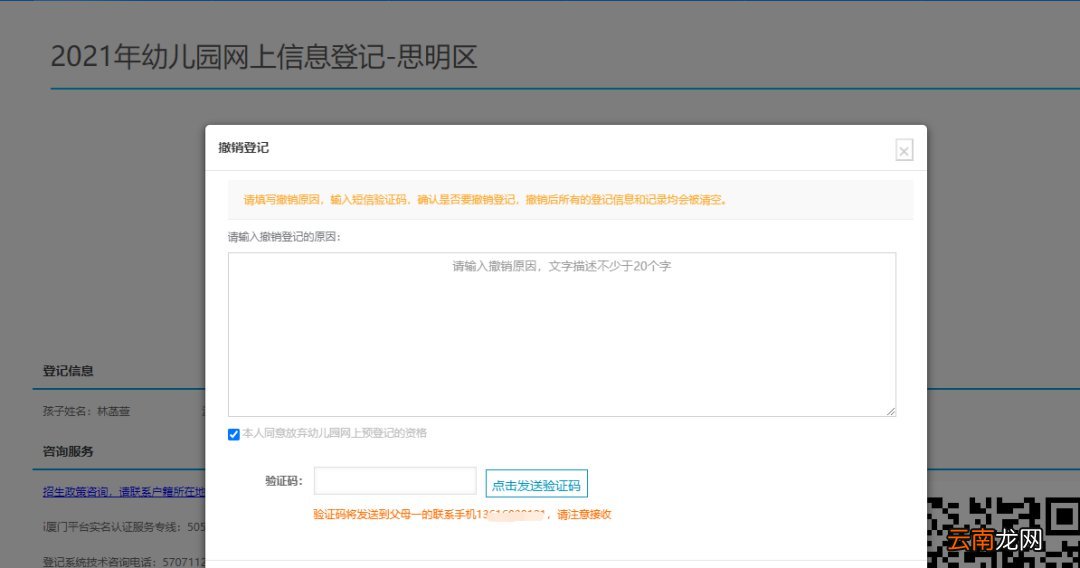This screenshot has width=1080, height=568.
Task: Close the 撤销登记 dialog with the X button
Action: pos(904,150)
